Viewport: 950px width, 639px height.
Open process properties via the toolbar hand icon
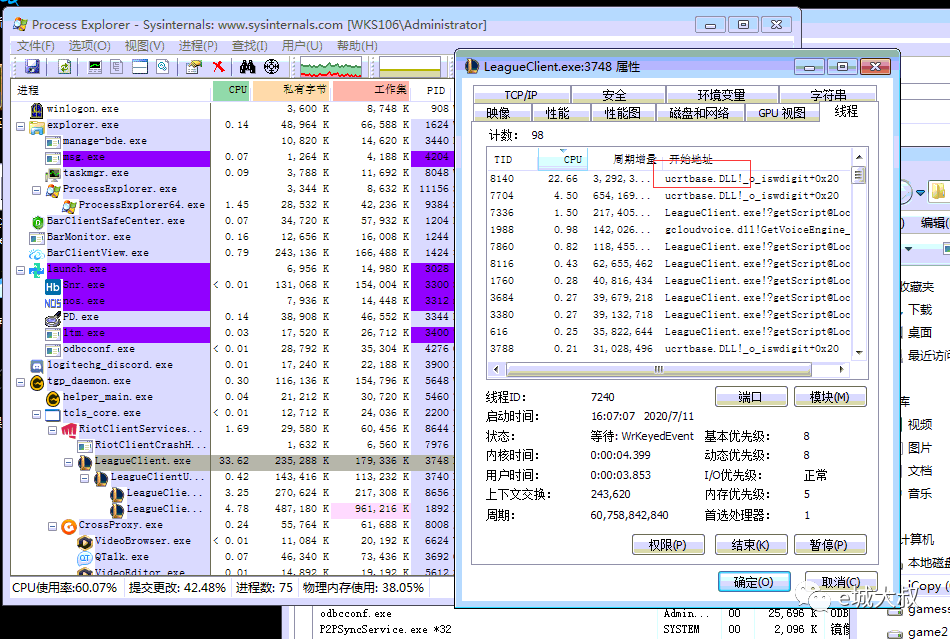click(x=194, y=67)
